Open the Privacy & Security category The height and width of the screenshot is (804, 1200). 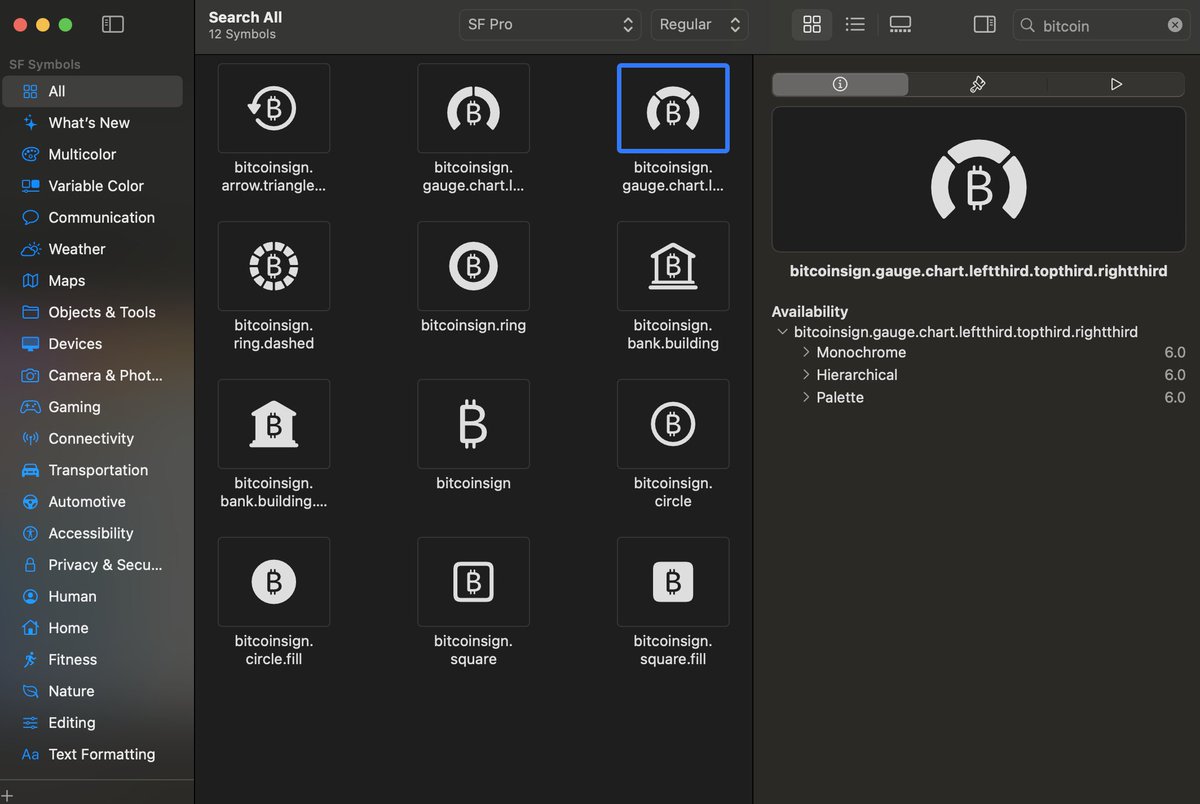[x=93, y=565]
